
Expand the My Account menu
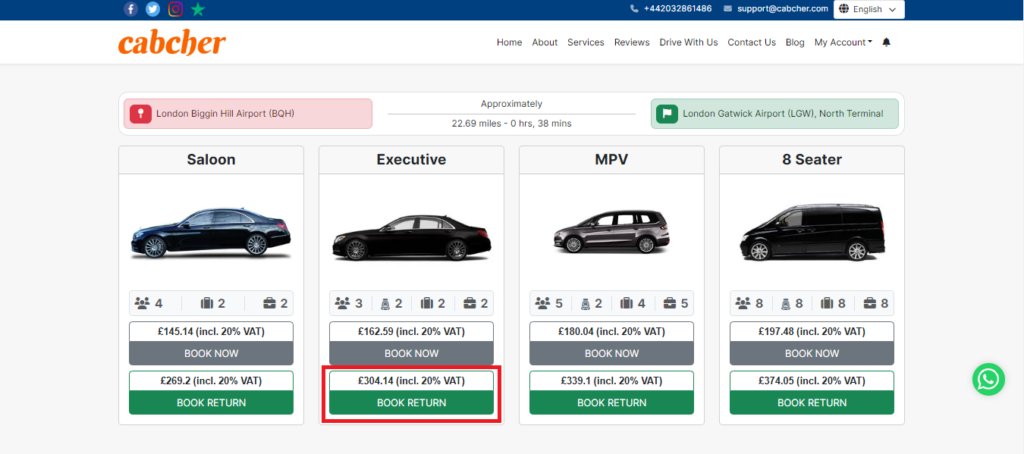point(843,42)
